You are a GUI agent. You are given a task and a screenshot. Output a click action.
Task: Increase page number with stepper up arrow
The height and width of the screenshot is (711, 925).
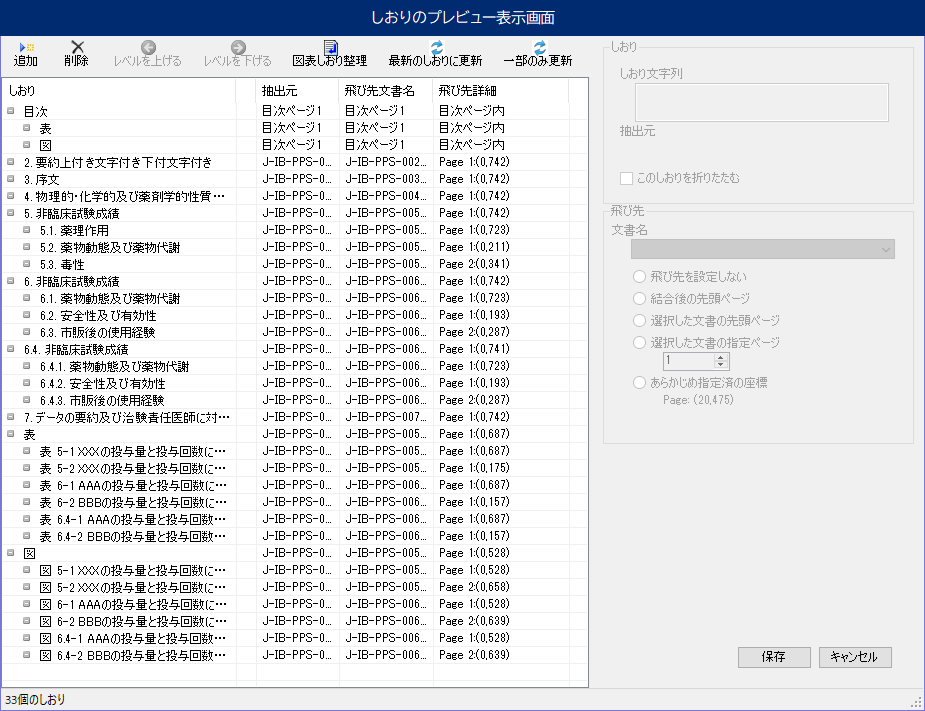click(x=720, y=357)
